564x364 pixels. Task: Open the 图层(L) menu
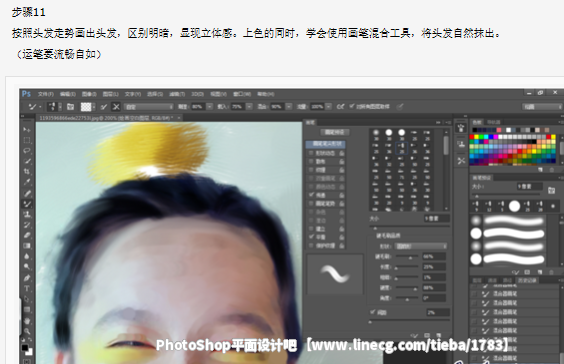tap(111, 94)
